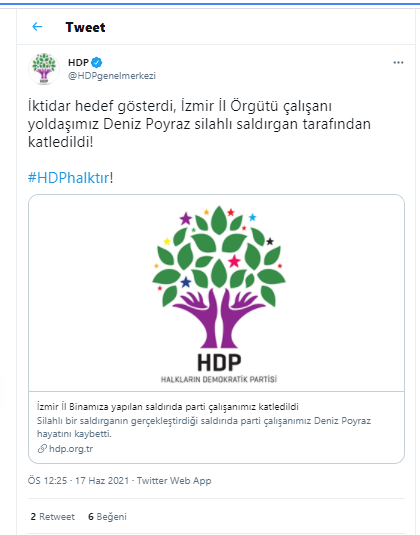Click the card headline about İzmir İl Binamıza
Viewport: 420px width, 535px height.
168,407
